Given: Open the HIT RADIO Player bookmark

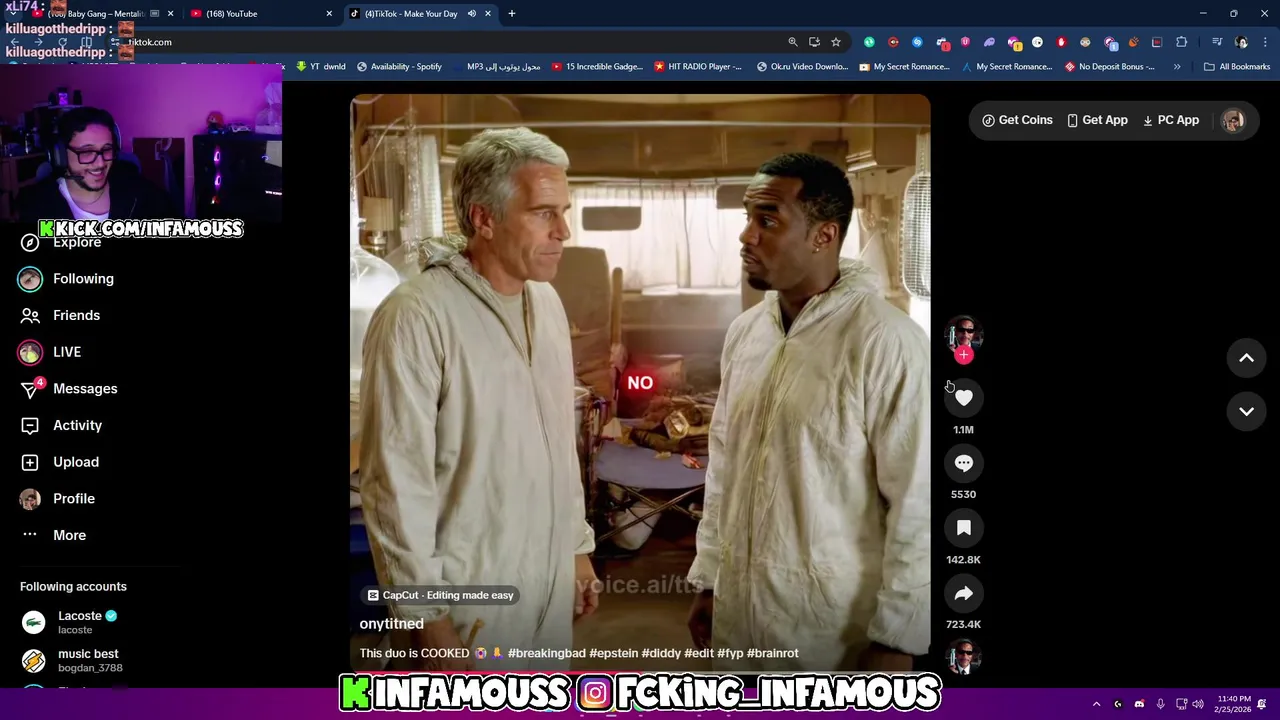Looking at the screenshot, I should pos(698,67).
